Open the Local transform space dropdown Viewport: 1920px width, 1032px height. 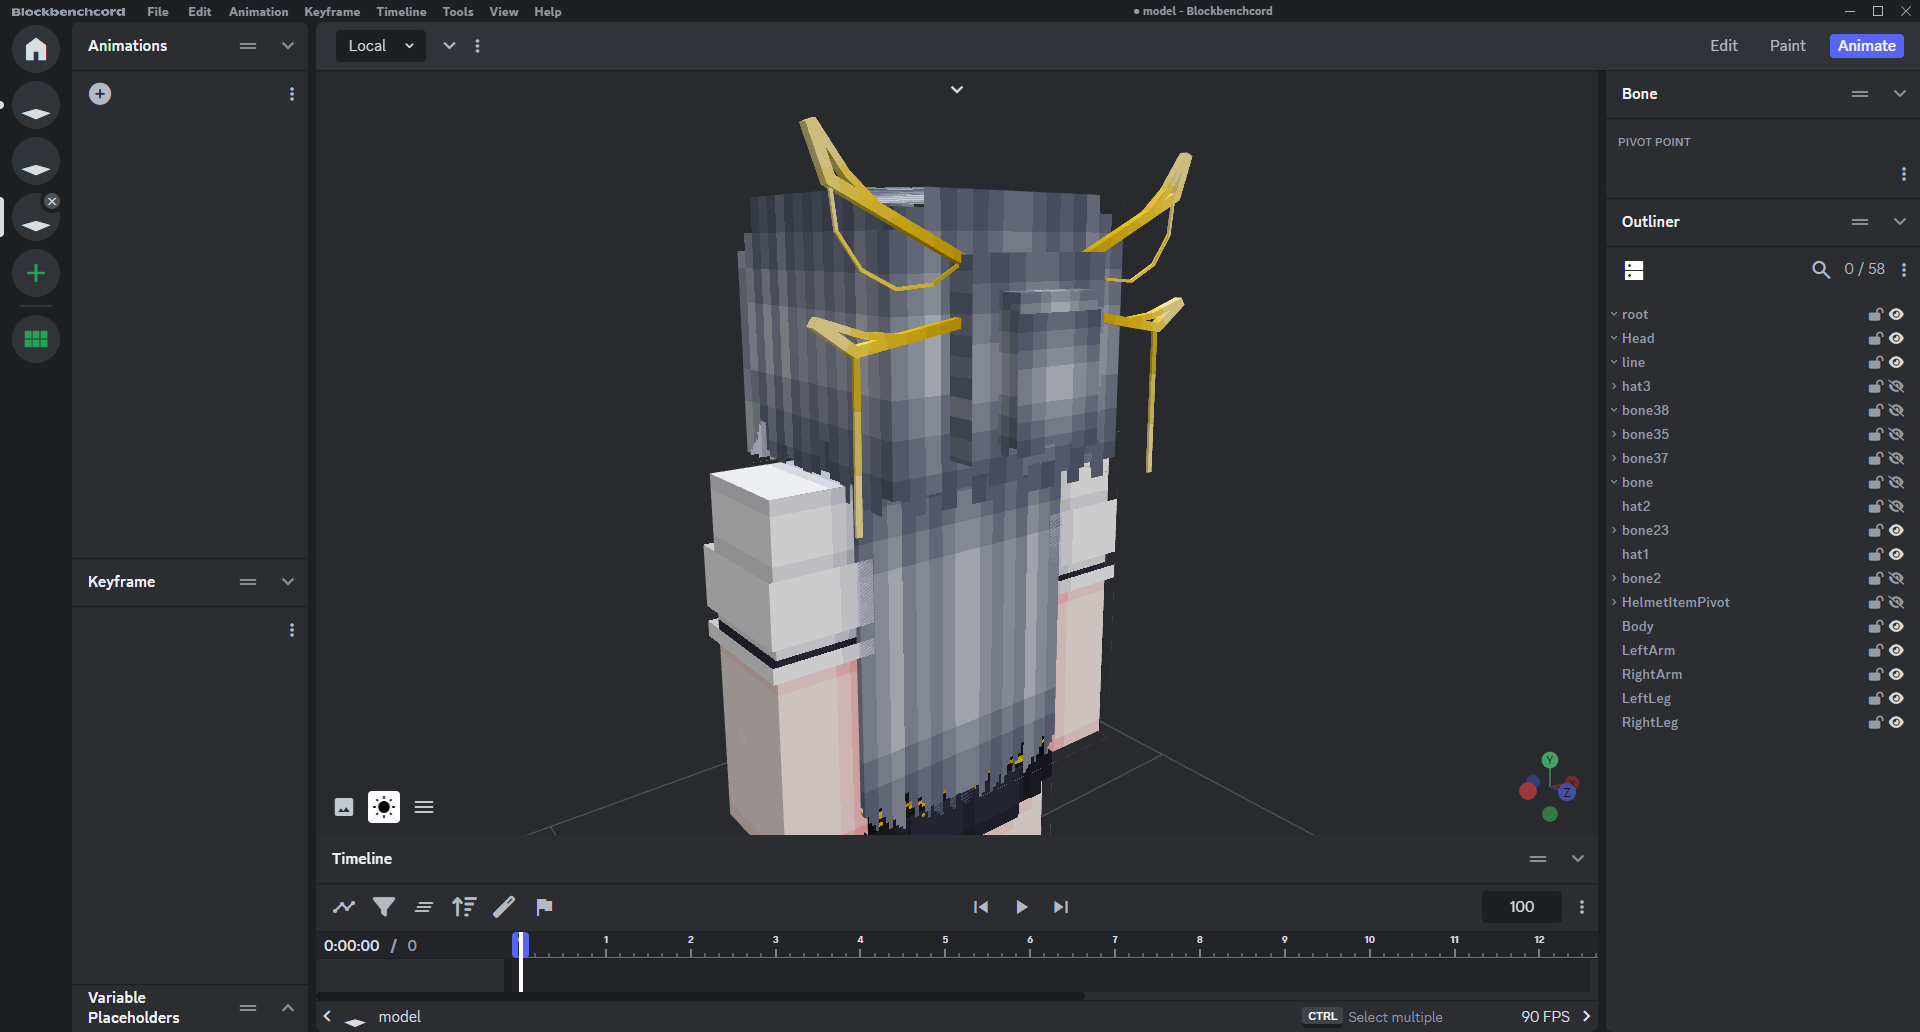click(381, 46)
